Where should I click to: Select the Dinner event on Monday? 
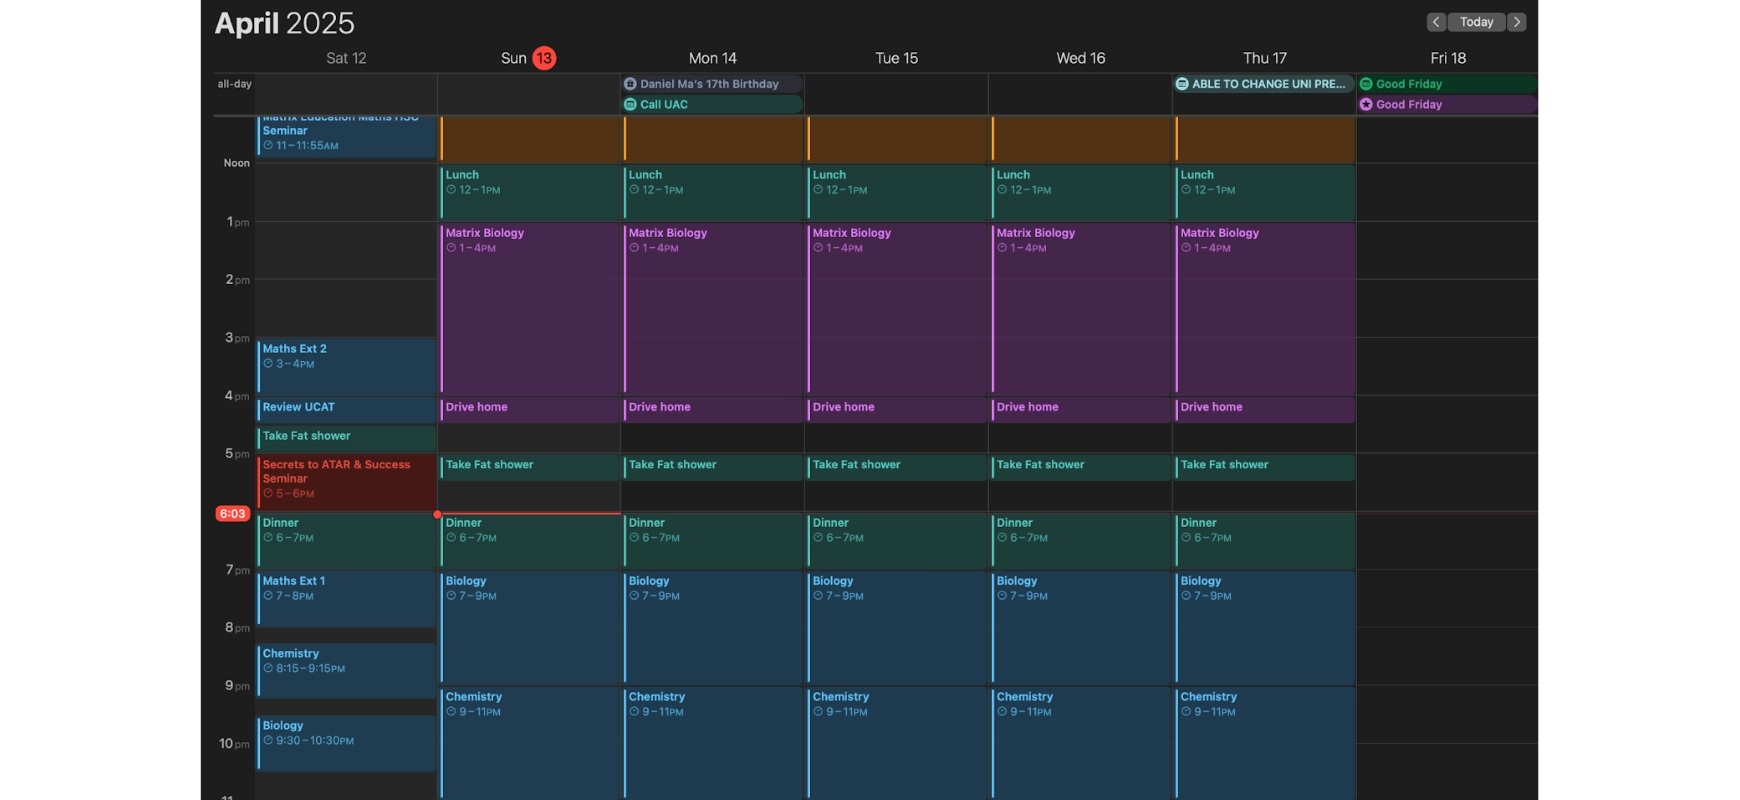(713, 540)
